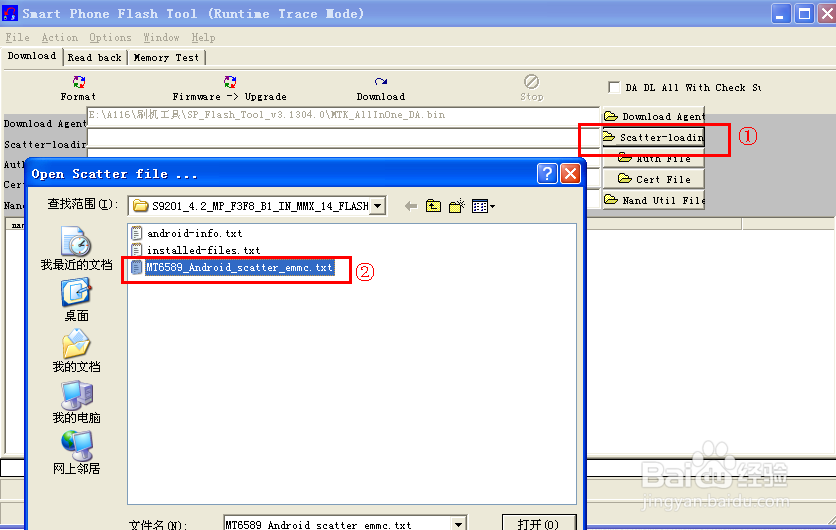Select MT6589_Android_scatter_emmc.txt file
This screenshot has height=530, width=836.
point(232,267)
